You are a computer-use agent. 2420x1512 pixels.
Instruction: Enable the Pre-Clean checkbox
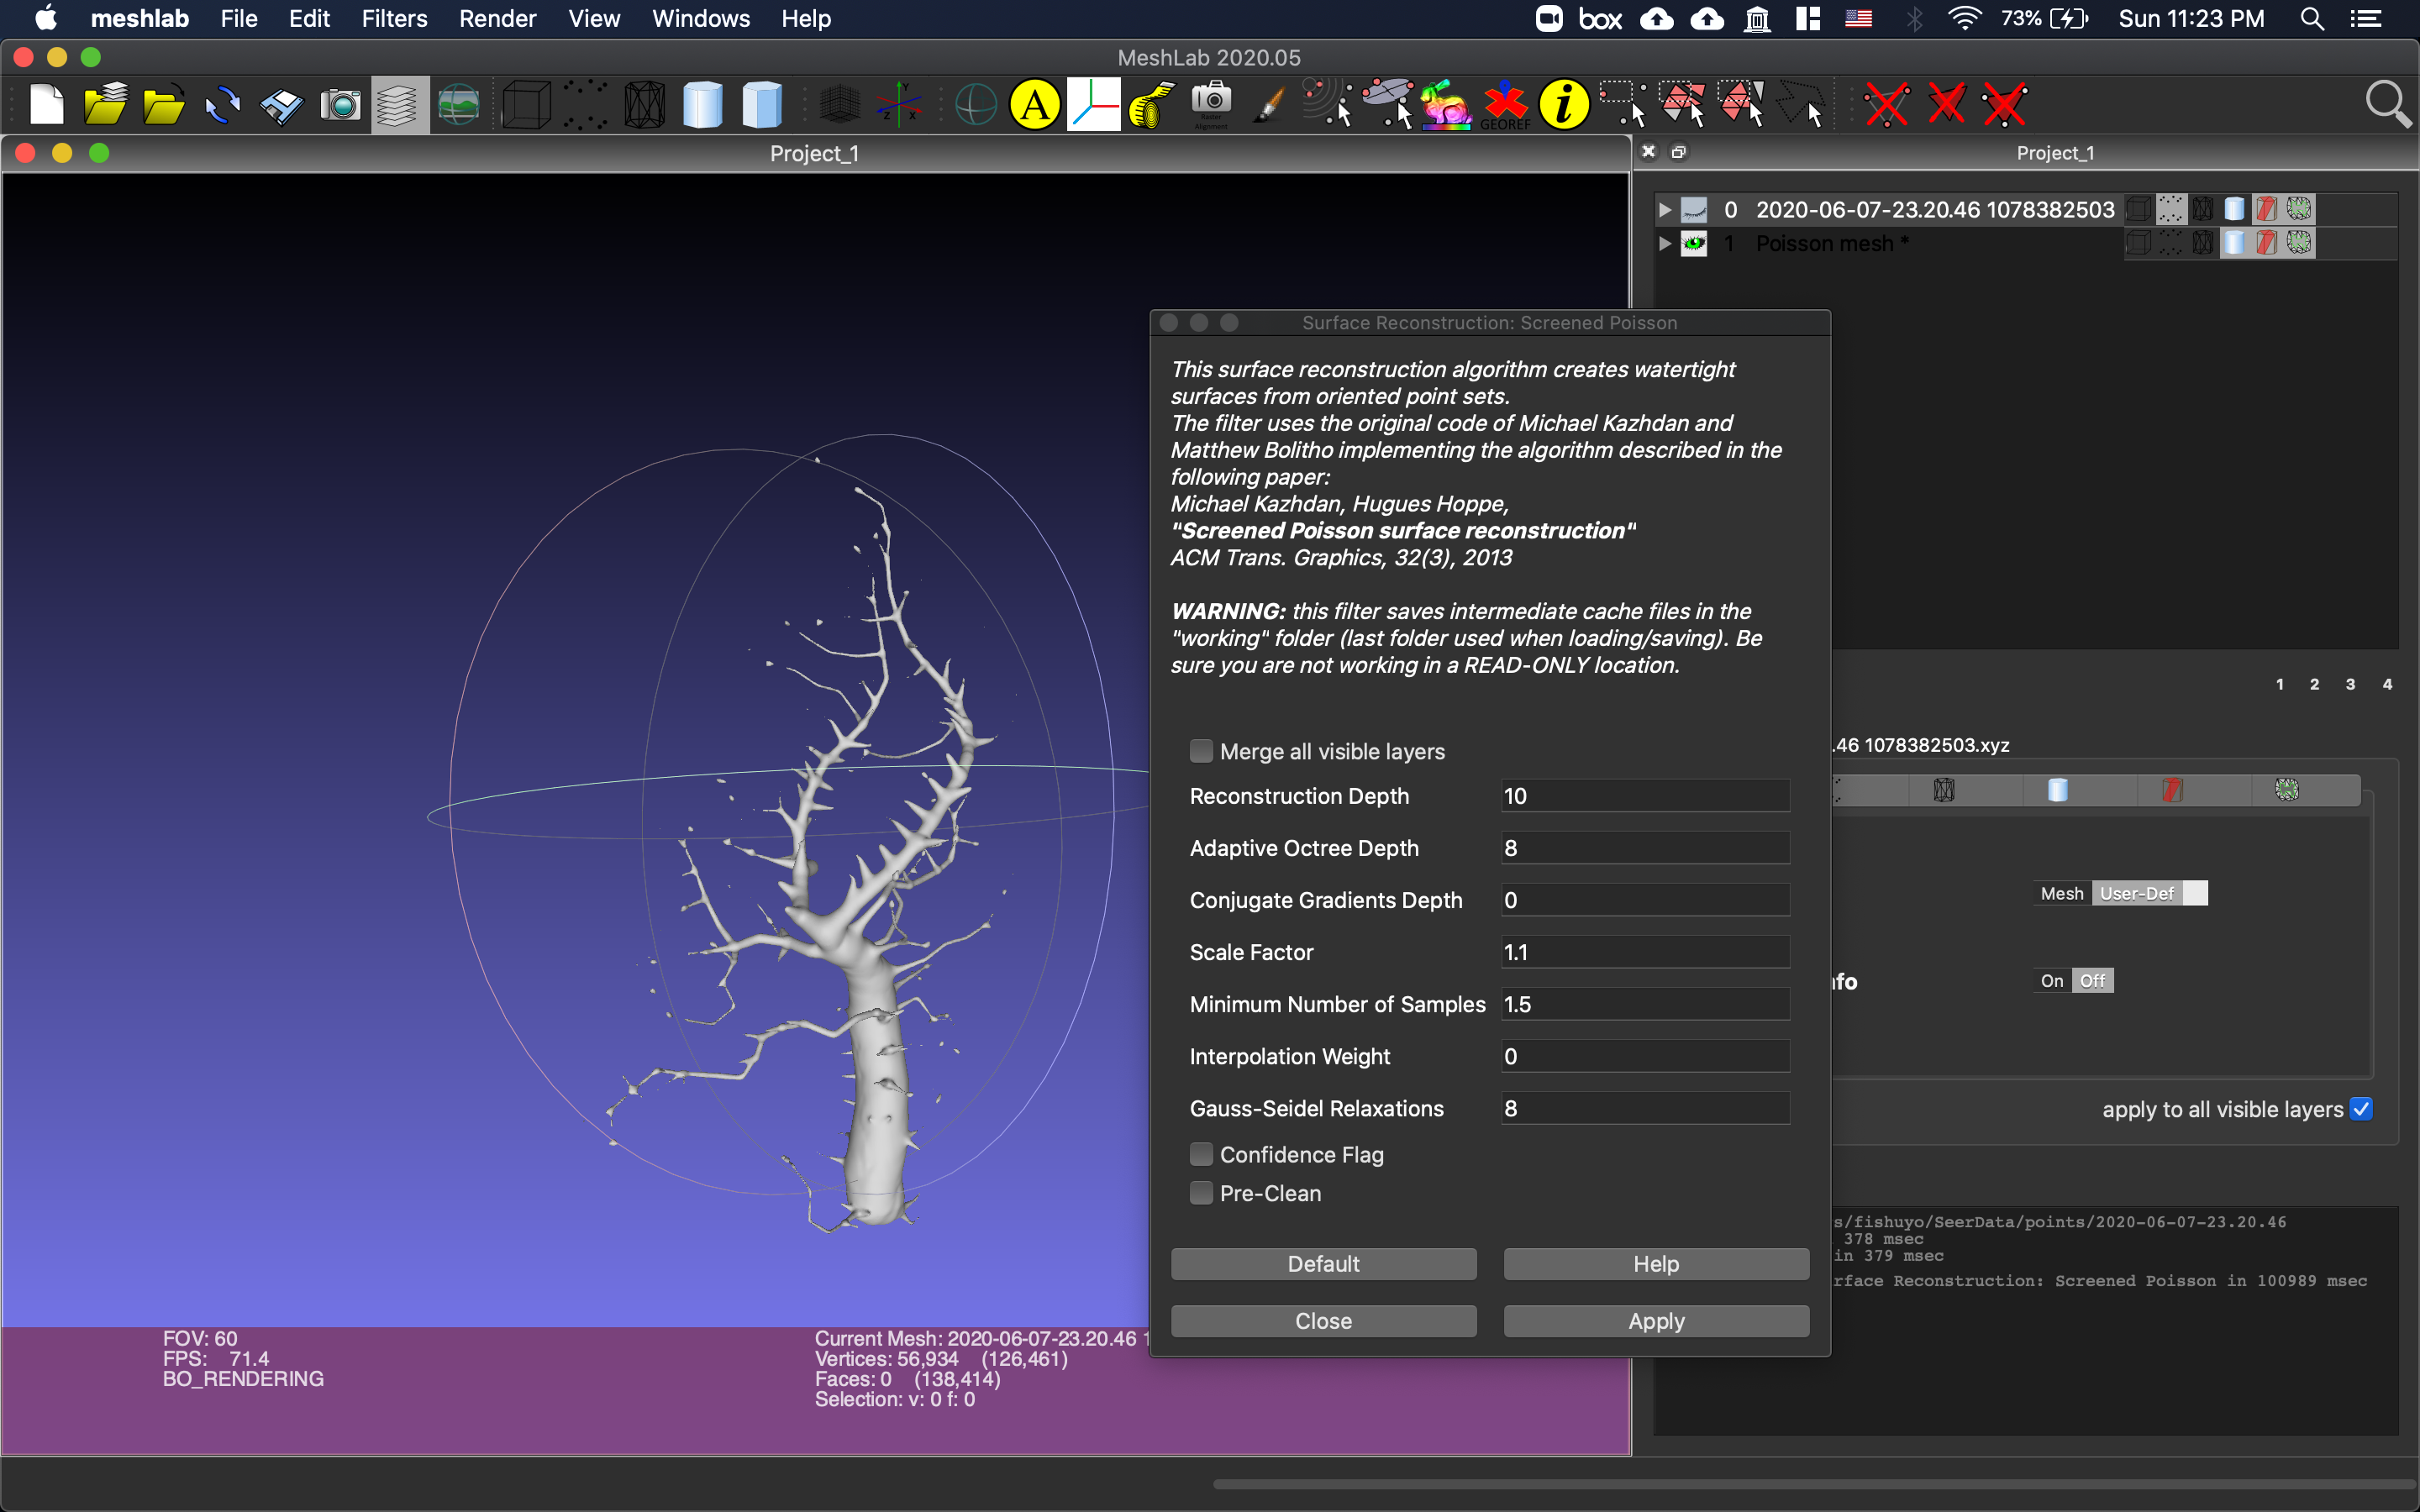click(1201, 1193)
